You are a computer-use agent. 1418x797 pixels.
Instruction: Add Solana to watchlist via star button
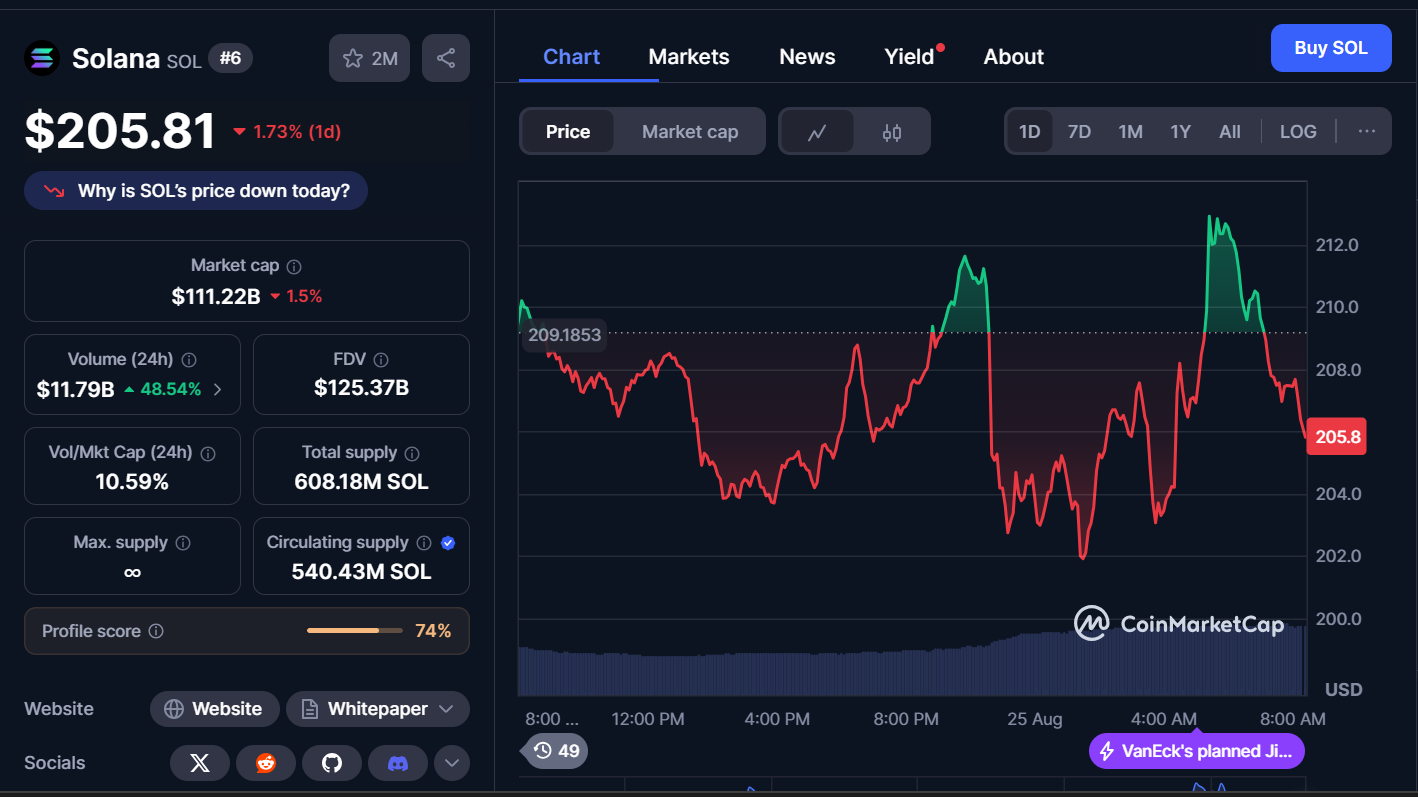point(369,58)
